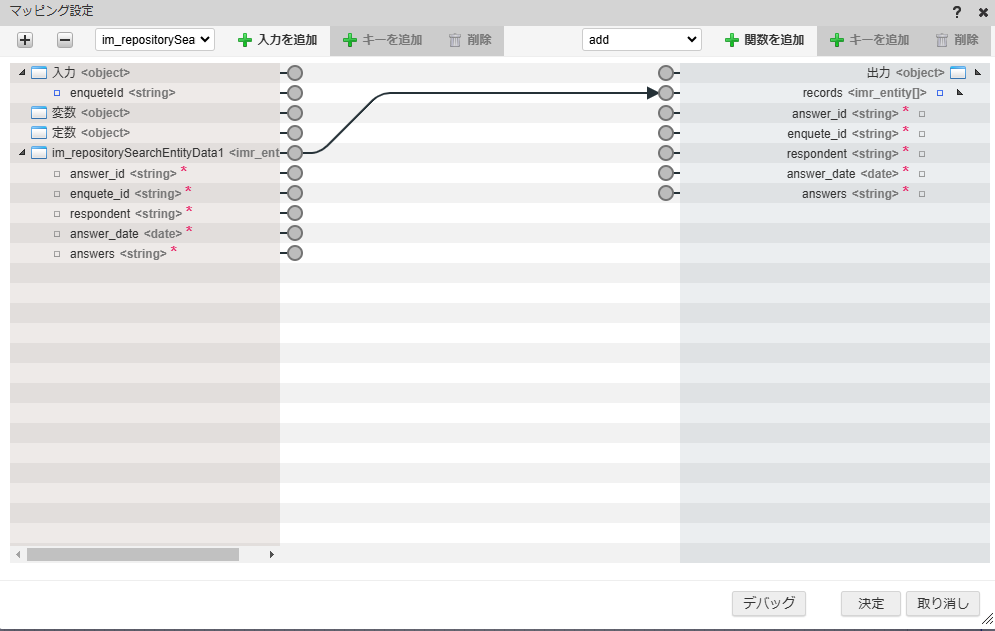Click the minus icon to remove a source
The image size is (995, 631).
[63, 39]
